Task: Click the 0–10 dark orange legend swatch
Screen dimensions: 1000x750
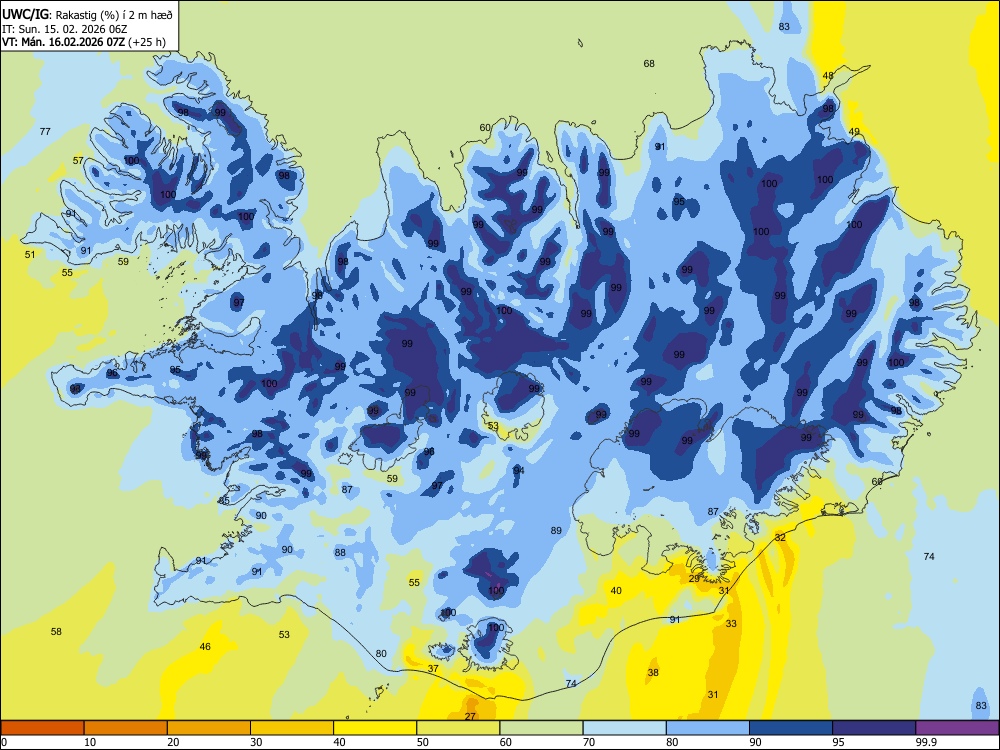Action: point(42,728)
